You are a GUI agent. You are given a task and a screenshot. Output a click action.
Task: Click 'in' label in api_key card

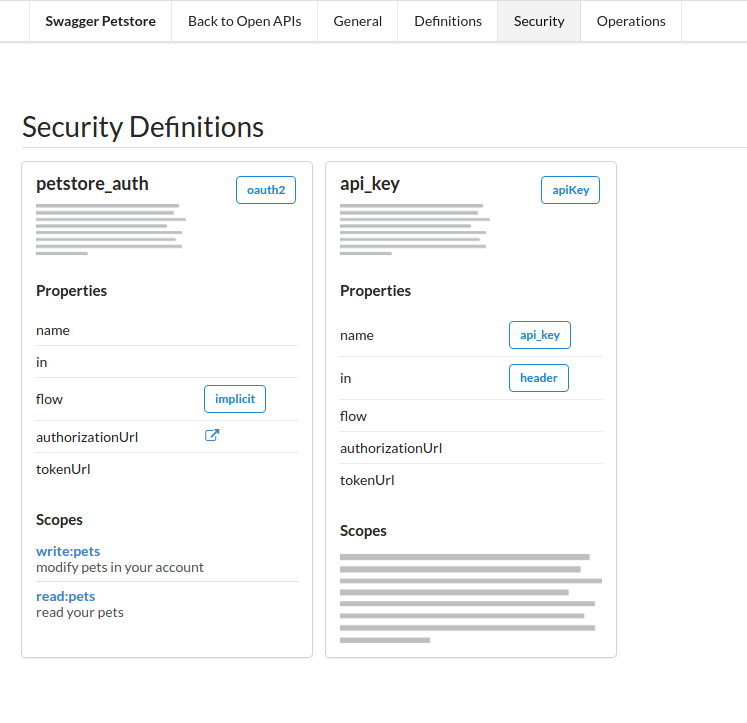pyautogui.click(x=345, y=379)
